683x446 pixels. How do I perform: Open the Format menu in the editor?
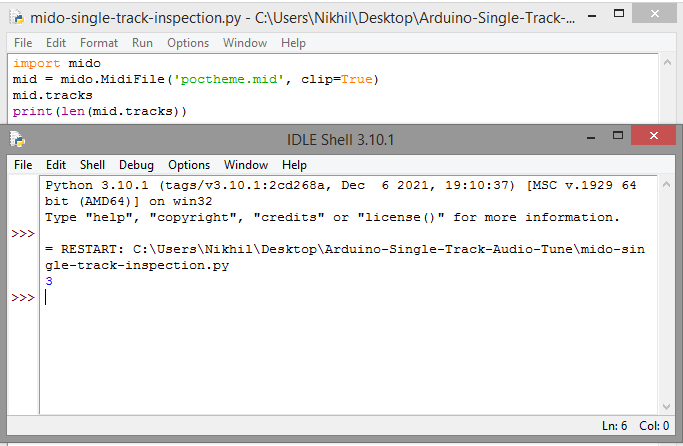click(99, 43)
